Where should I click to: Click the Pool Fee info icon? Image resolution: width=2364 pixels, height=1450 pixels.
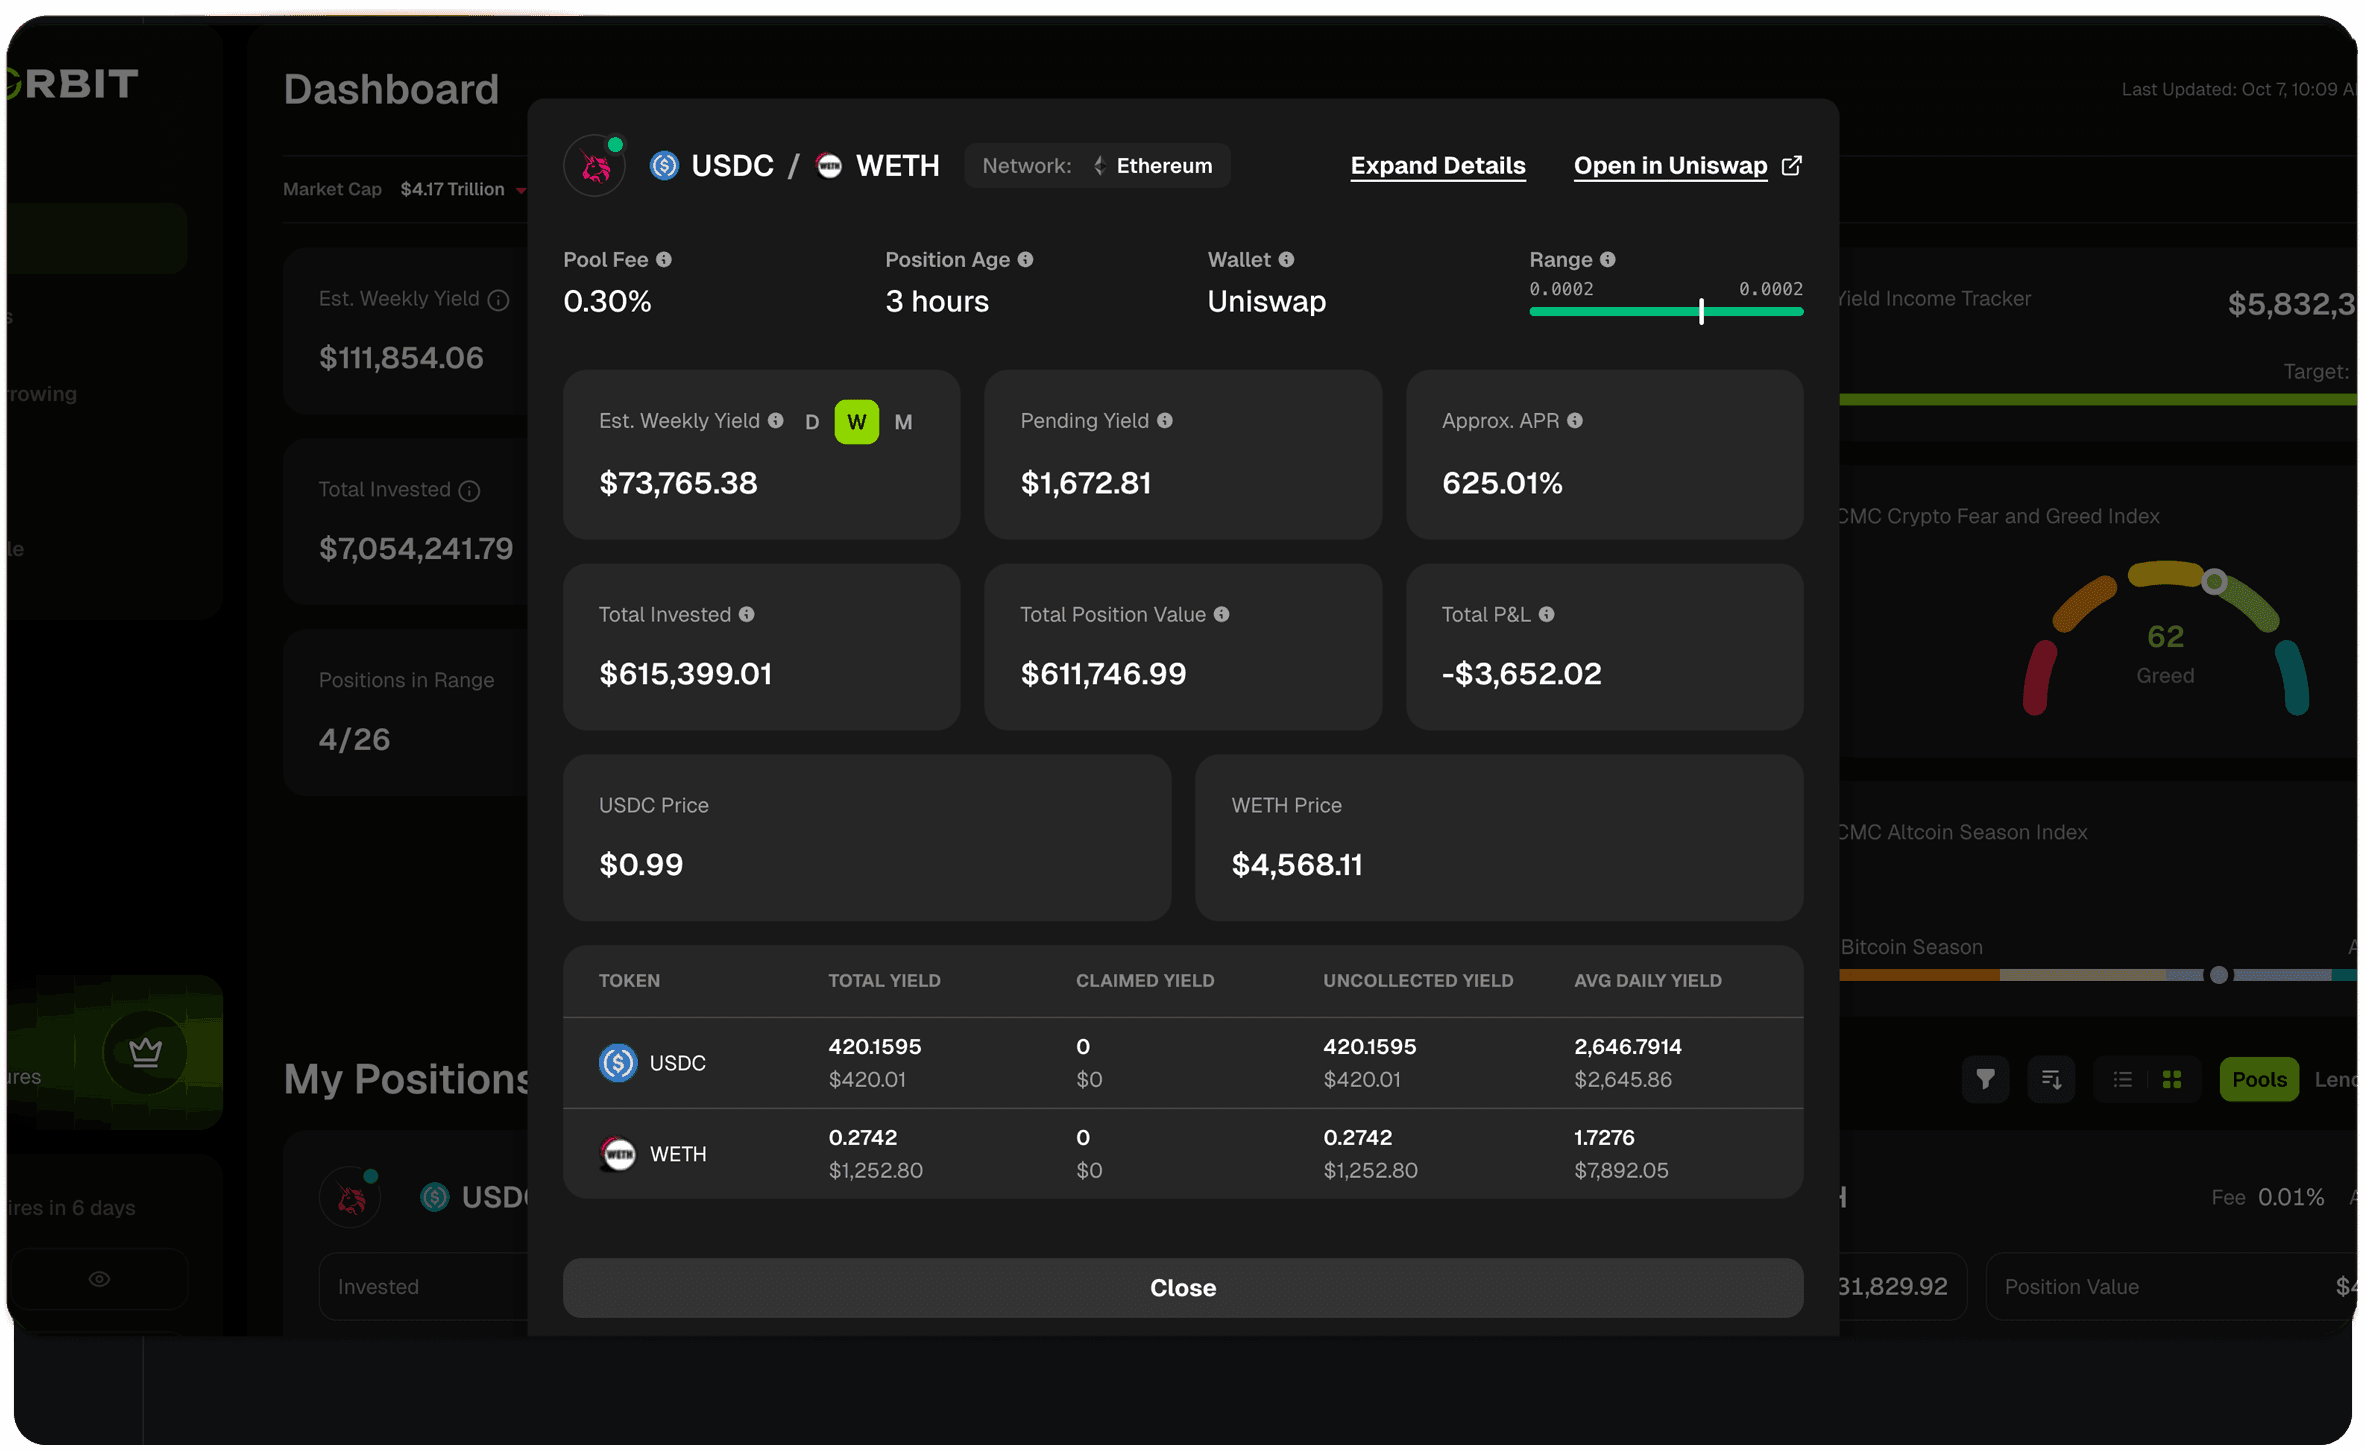click(x=664, y=260)
